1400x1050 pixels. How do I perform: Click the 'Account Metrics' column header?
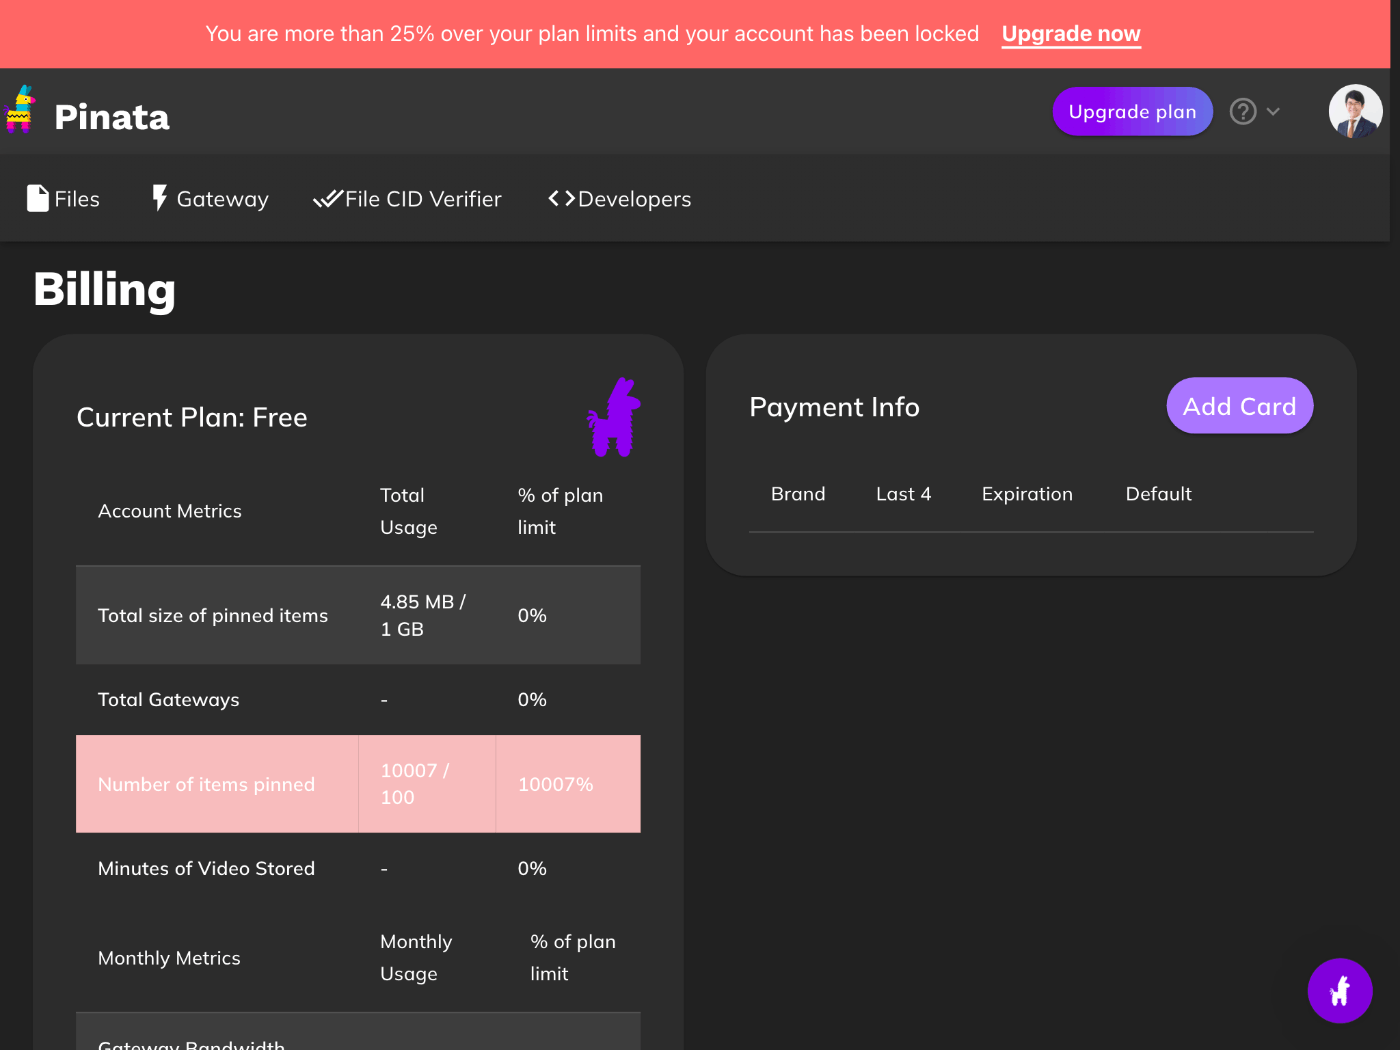pos(170,511)
